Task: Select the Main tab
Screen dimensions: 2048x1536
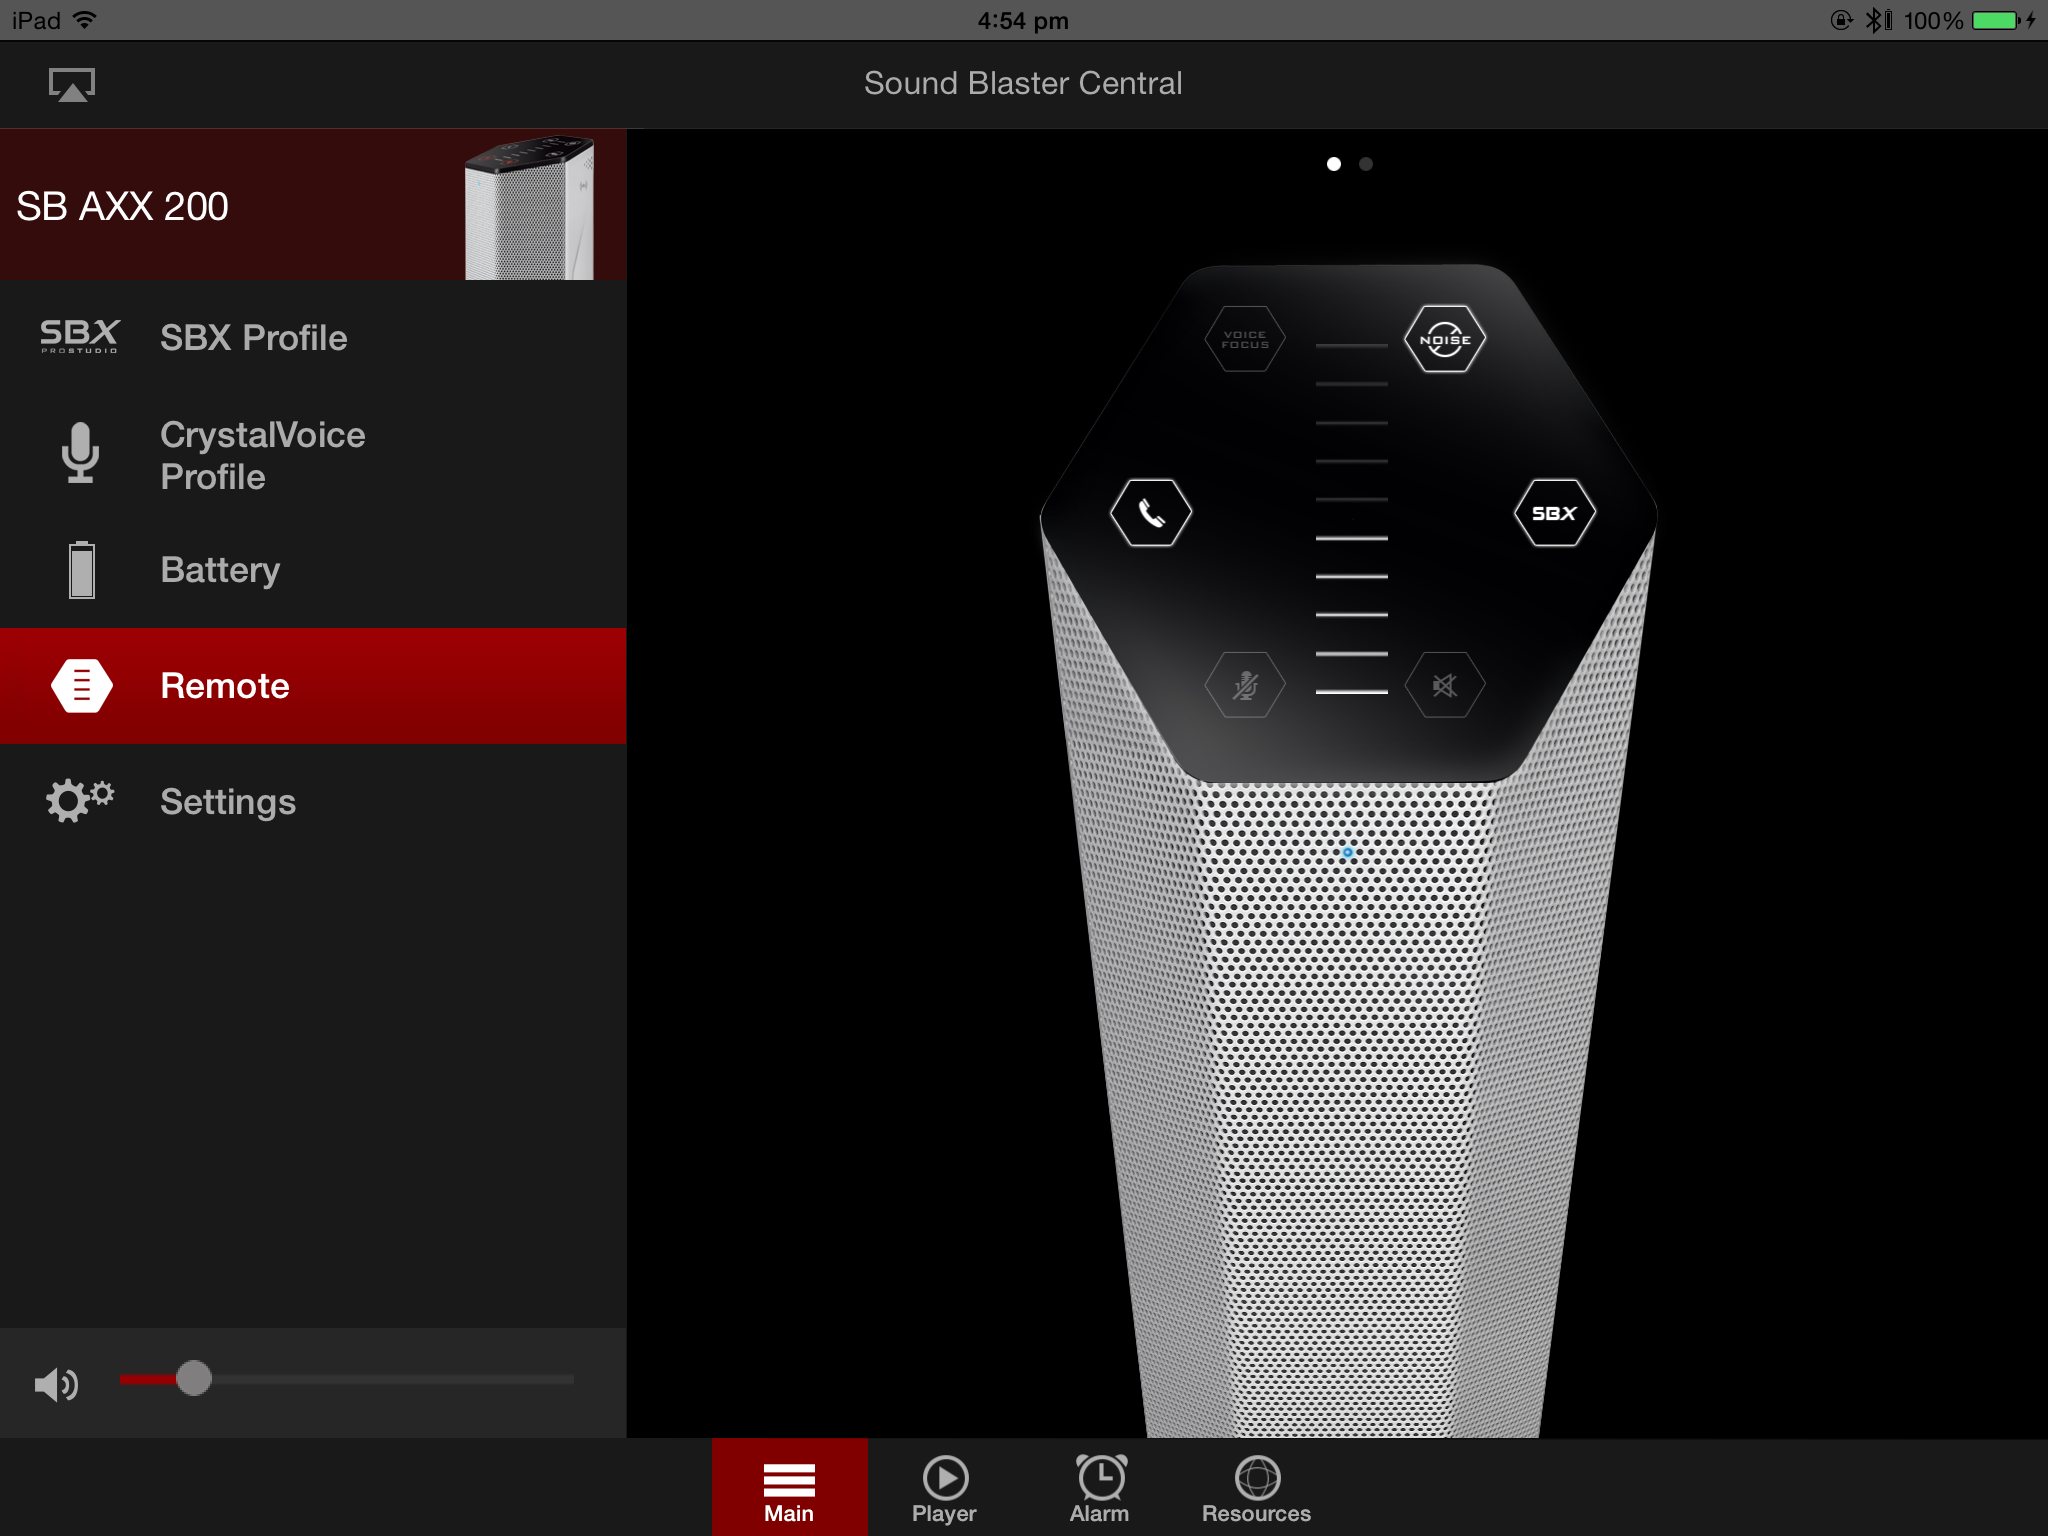Action: [x=789, y=1488]
